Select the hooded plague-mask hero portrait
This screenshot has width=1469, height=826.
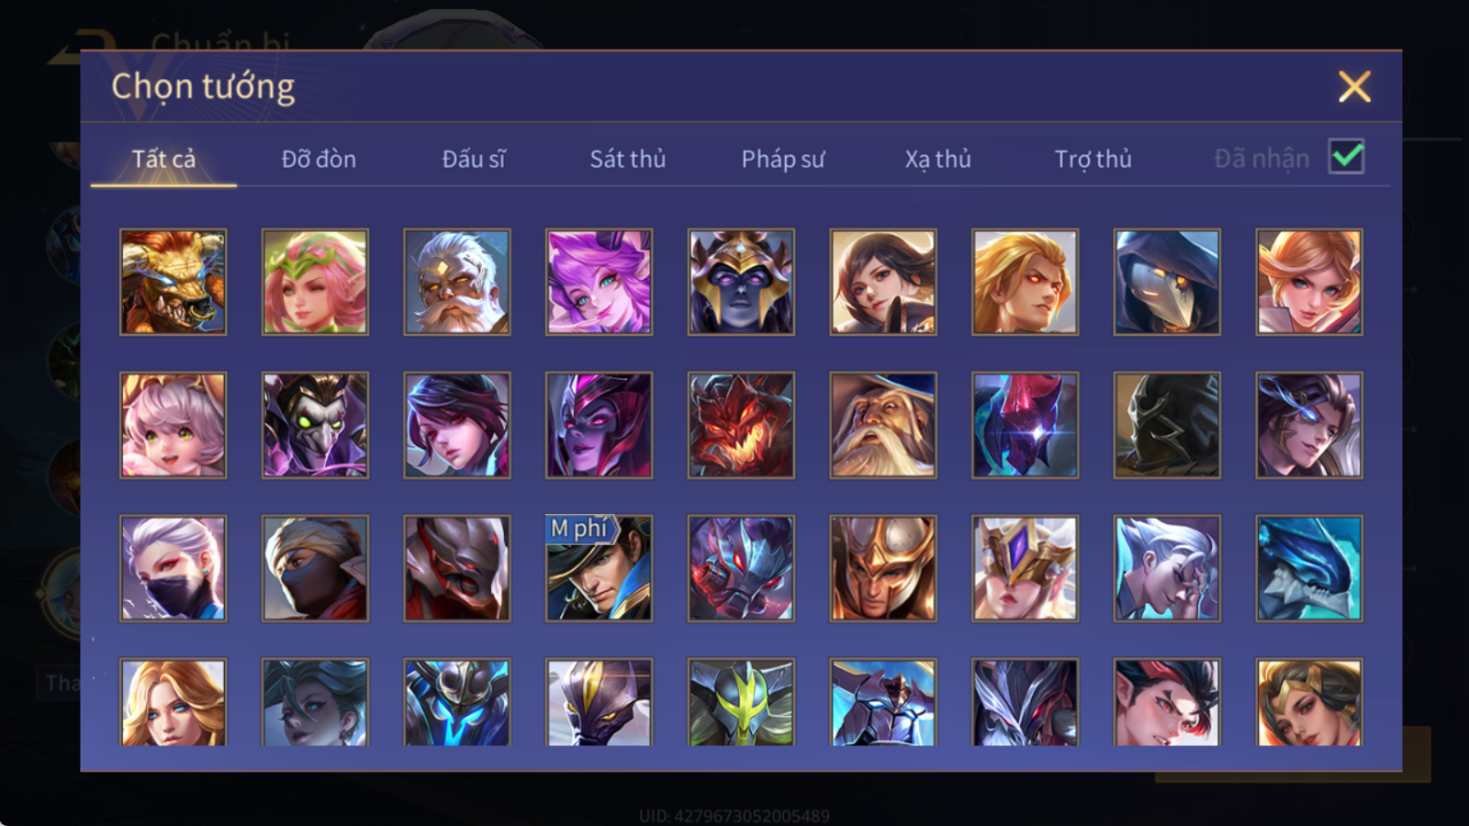(1167, 282)
